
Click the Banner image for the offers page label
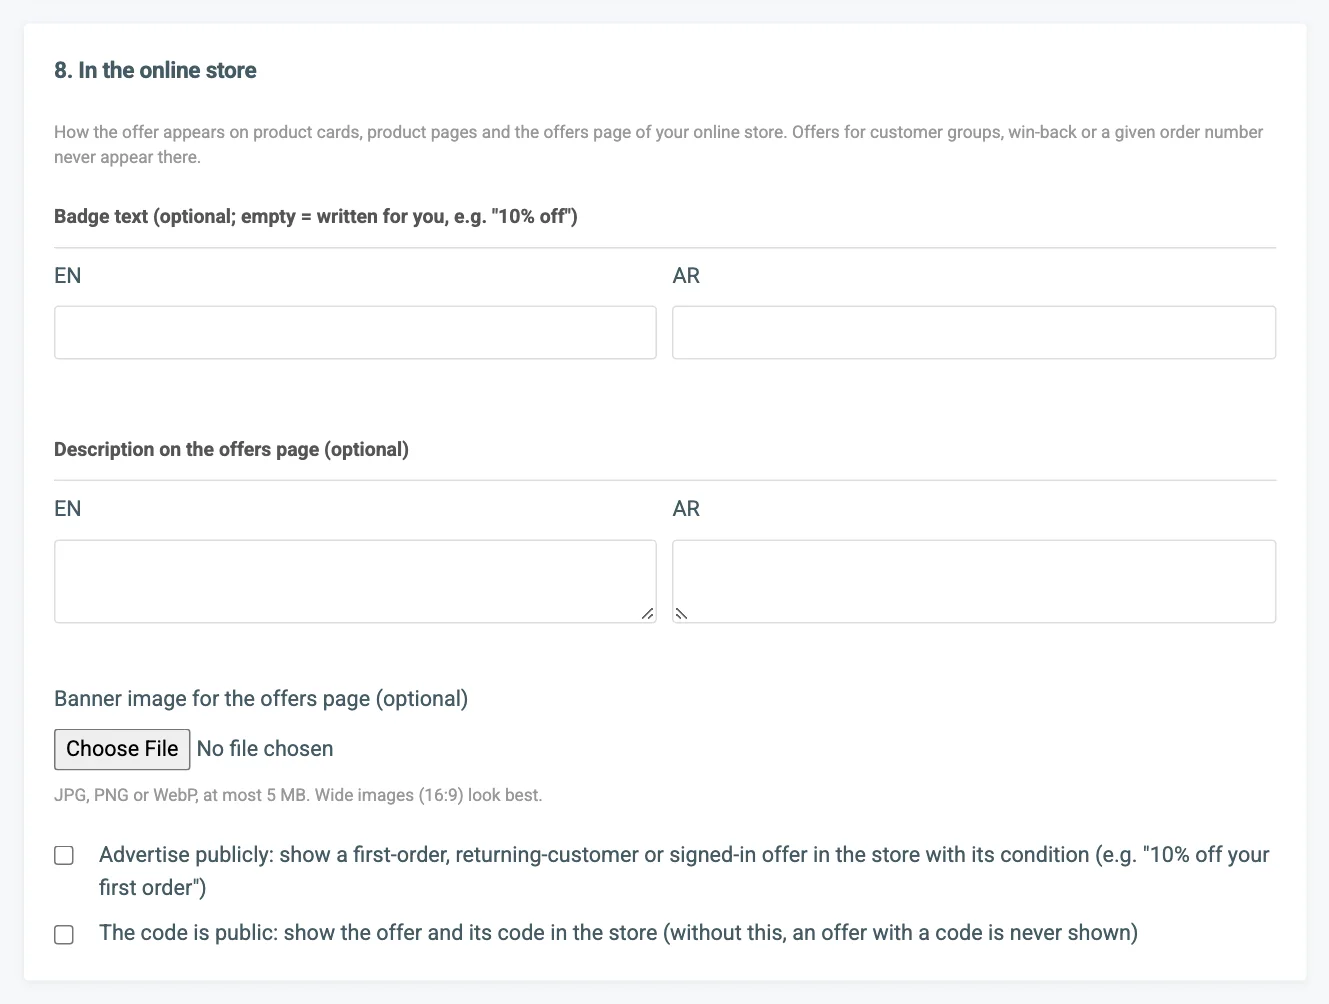261,698
